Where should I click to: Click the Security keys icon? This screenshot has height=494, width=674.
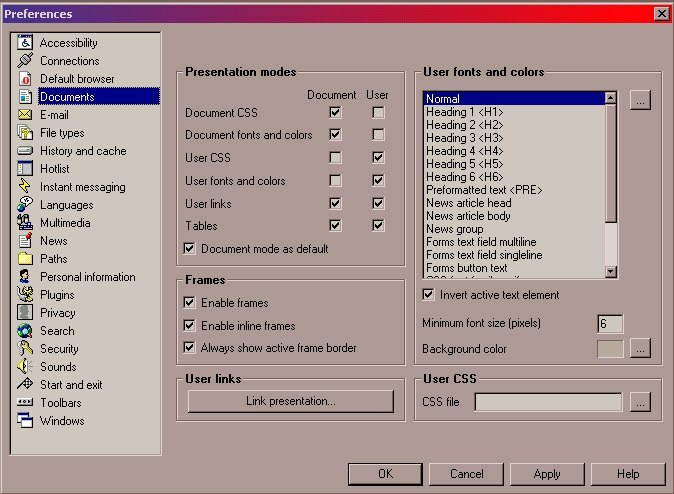(x=26, y=349)
